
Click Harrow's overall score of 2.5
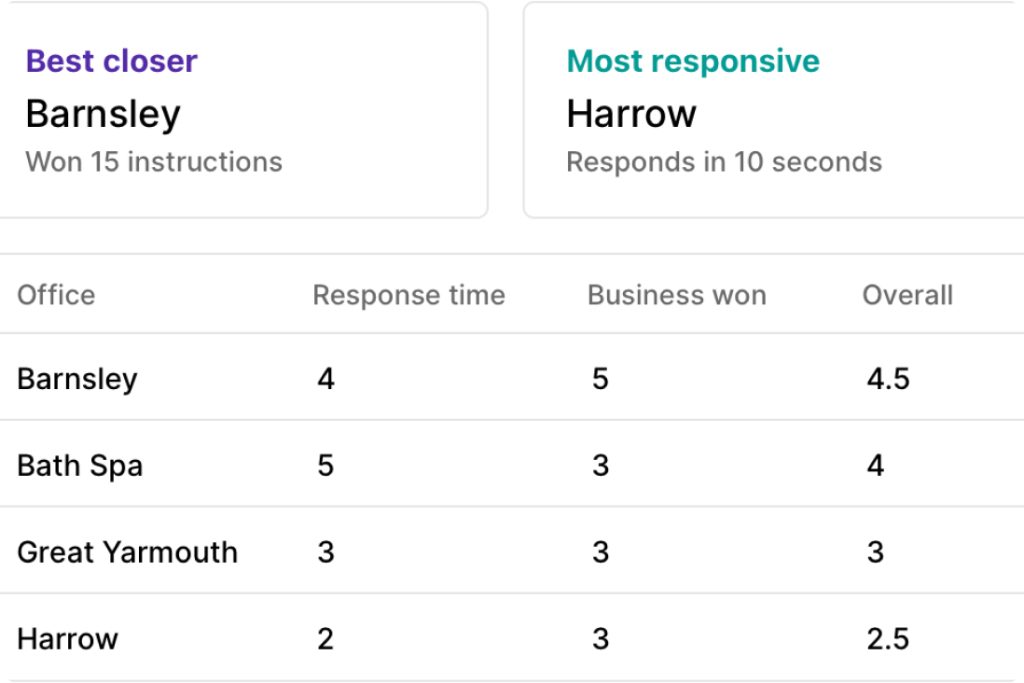[888, 639]
